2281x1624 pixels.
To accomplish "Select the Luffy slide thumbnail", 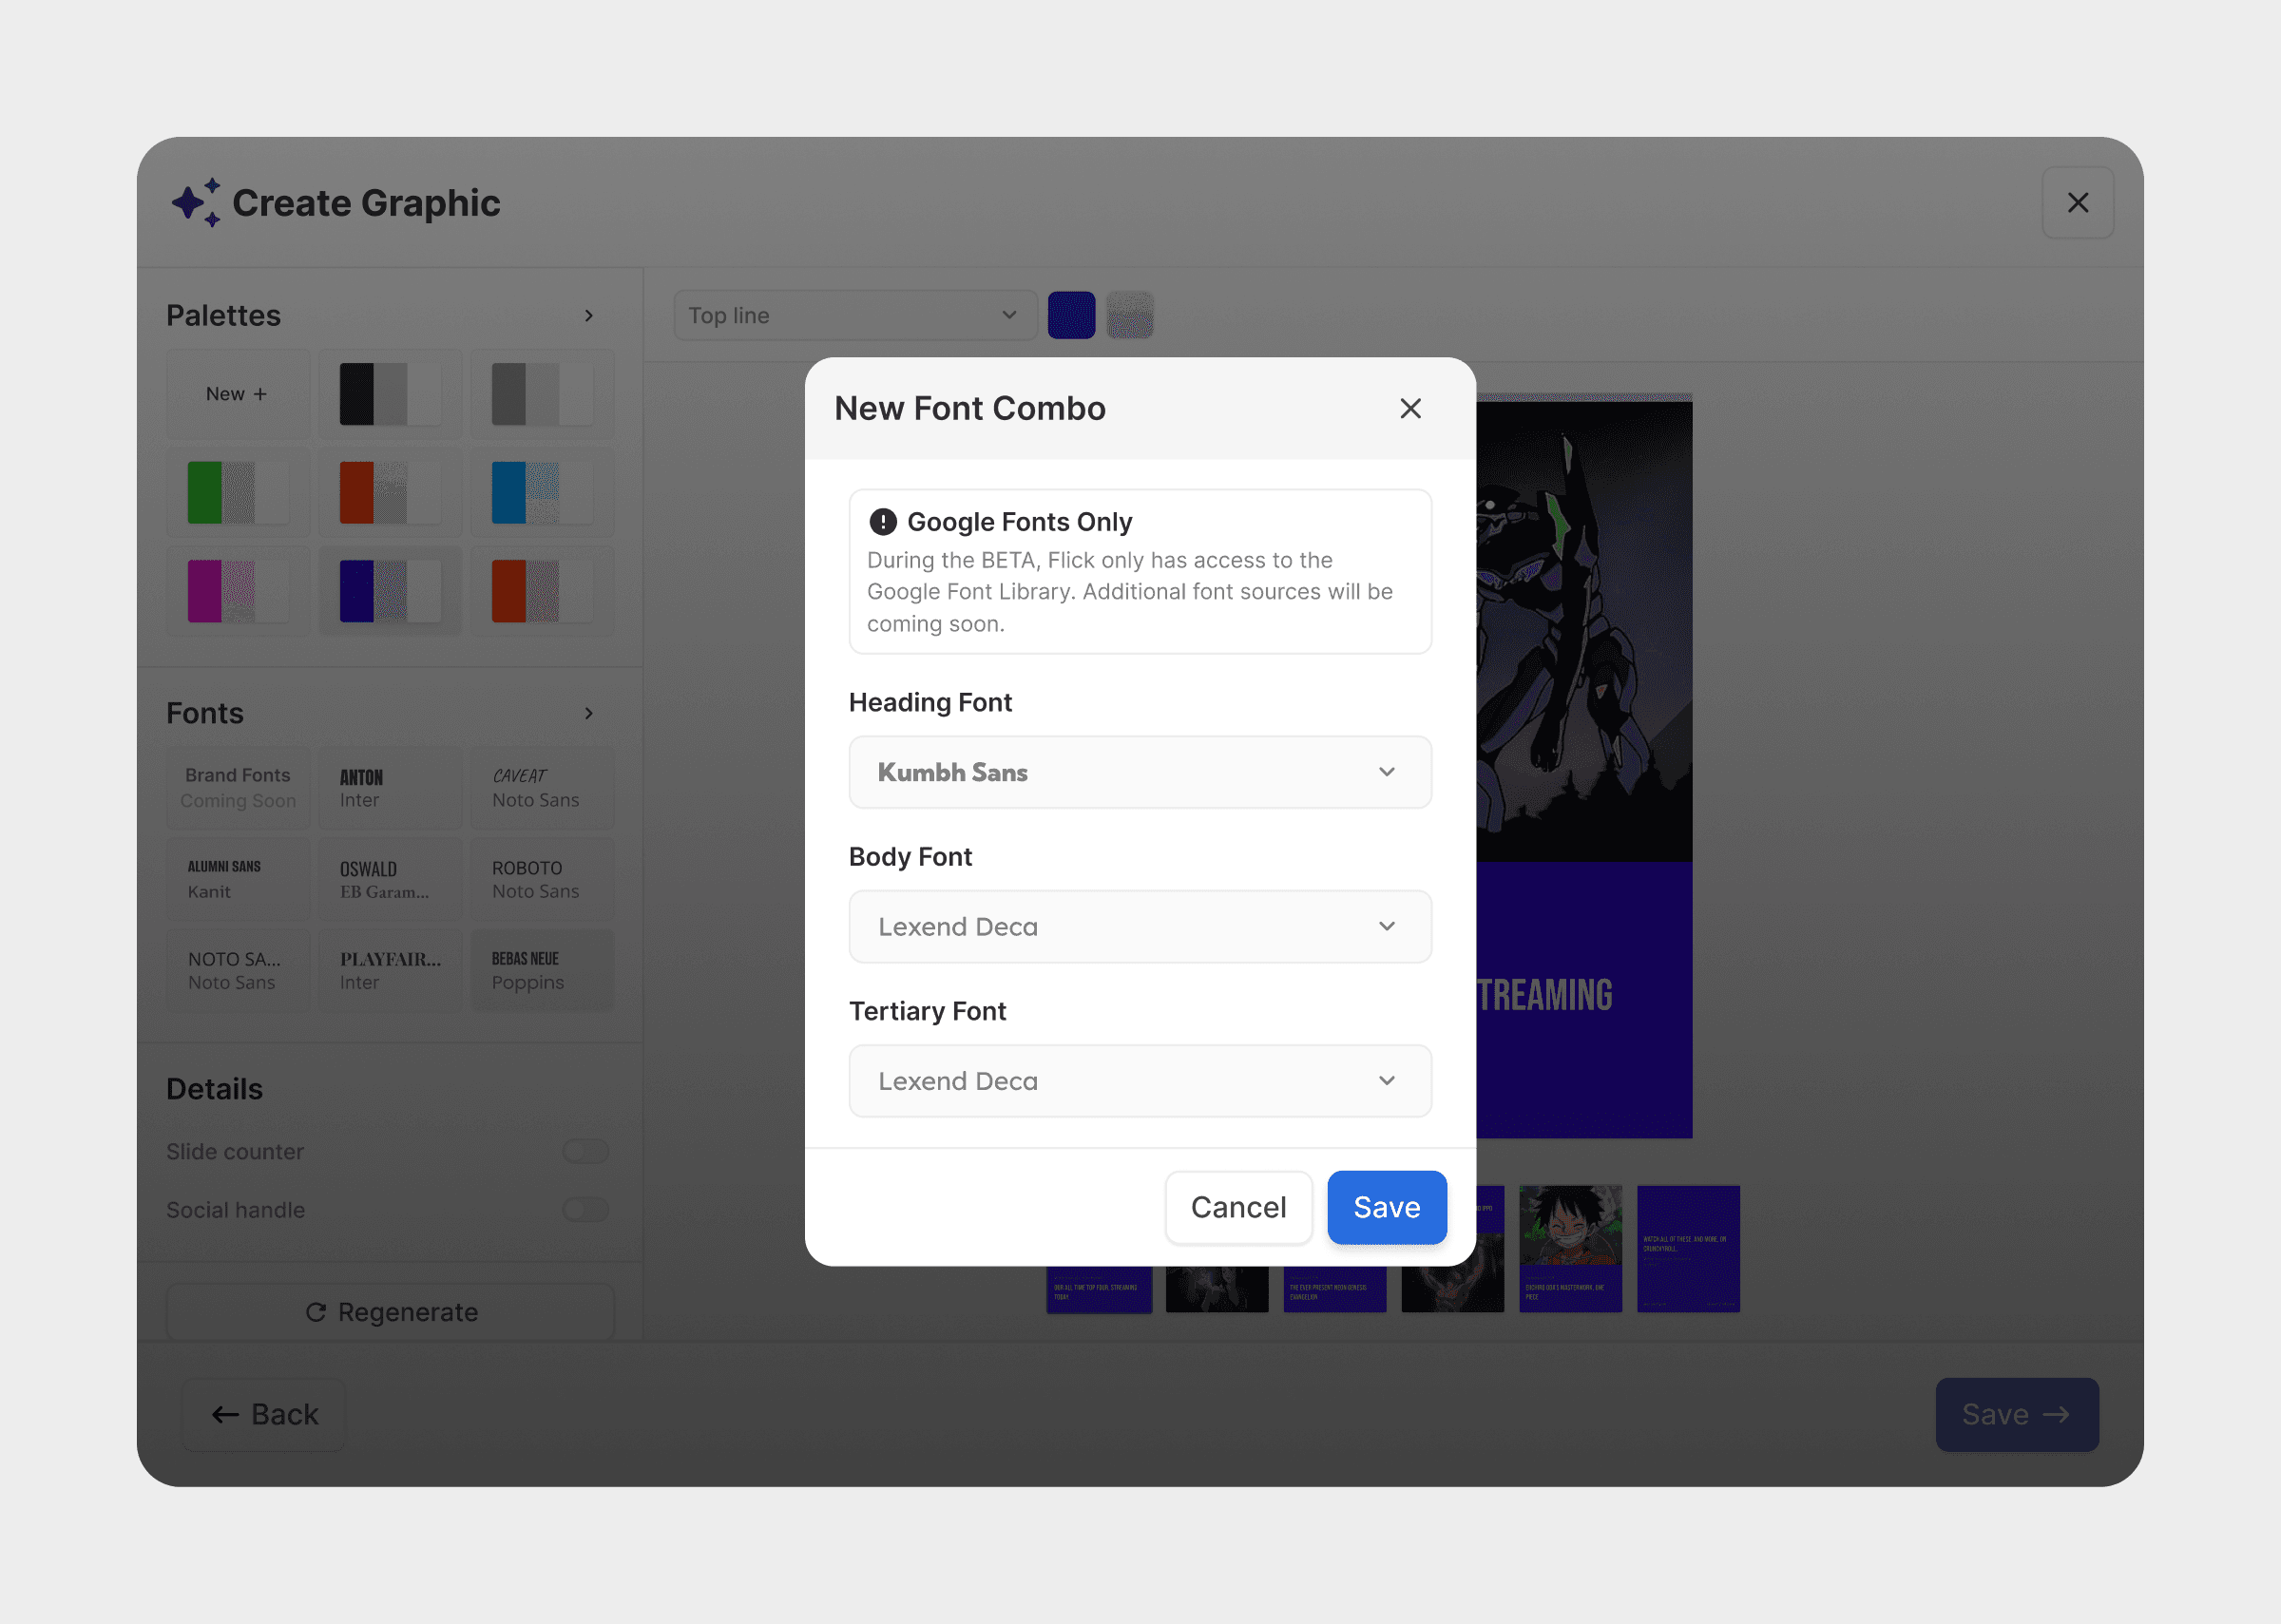I will (x=1570, y=1248).
